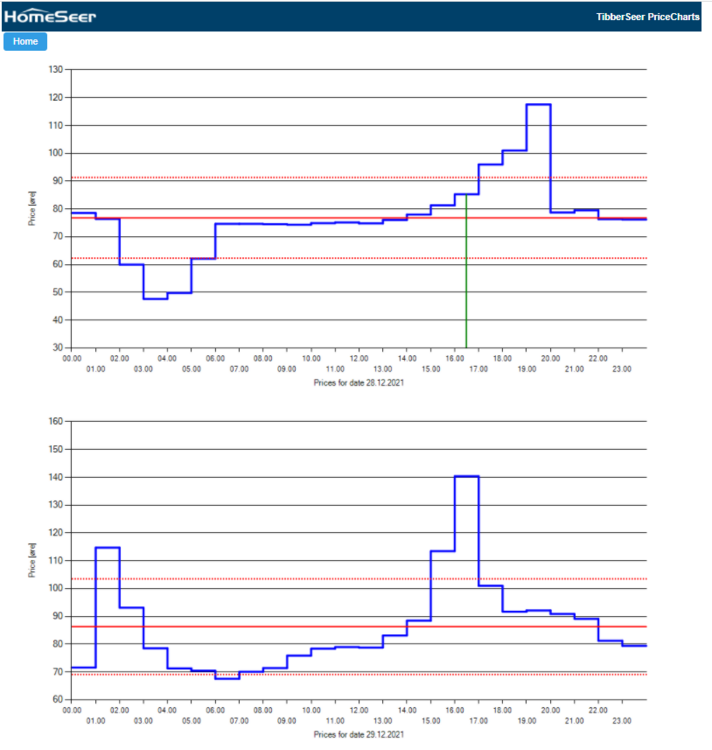Select the TibberSeer PriceCharts header title
This screenshot has width=712, height=750.
(x=647, y=17)
